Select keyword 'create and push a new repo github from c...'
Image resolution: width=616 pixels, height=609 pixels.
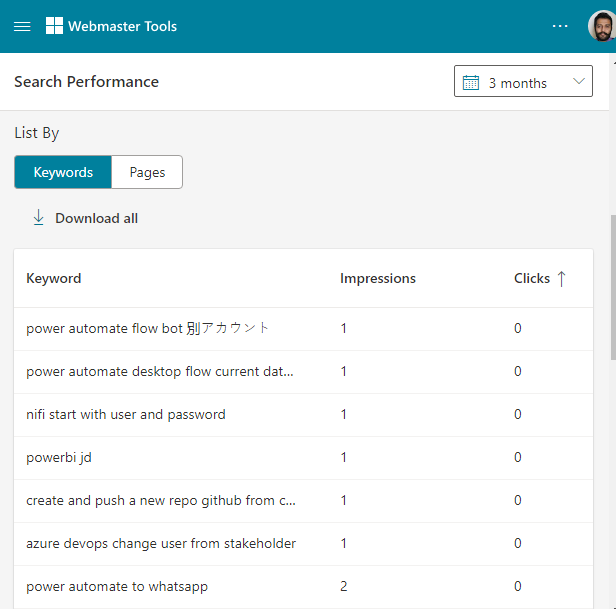pyautogui.click(x=161, y=501)
